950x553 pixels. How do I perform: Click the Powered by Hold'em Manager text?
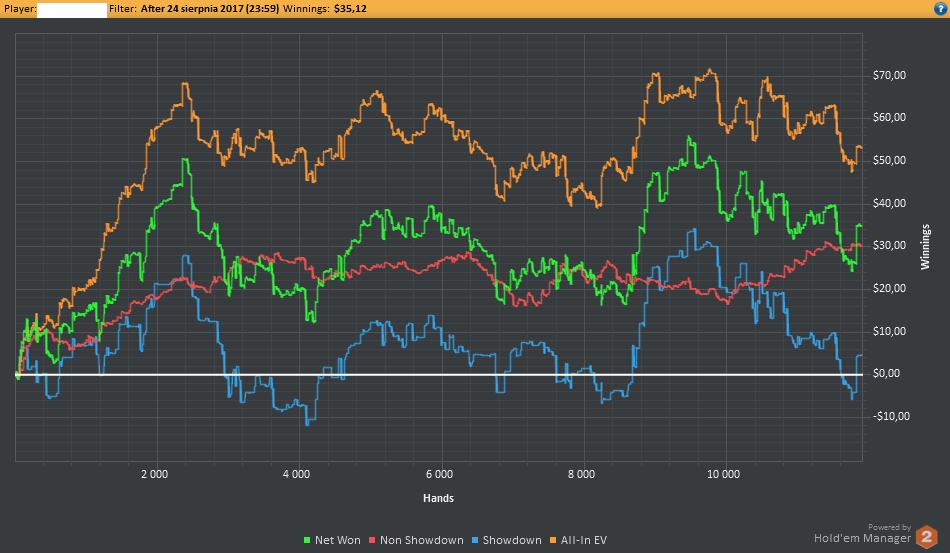[862, 534]
